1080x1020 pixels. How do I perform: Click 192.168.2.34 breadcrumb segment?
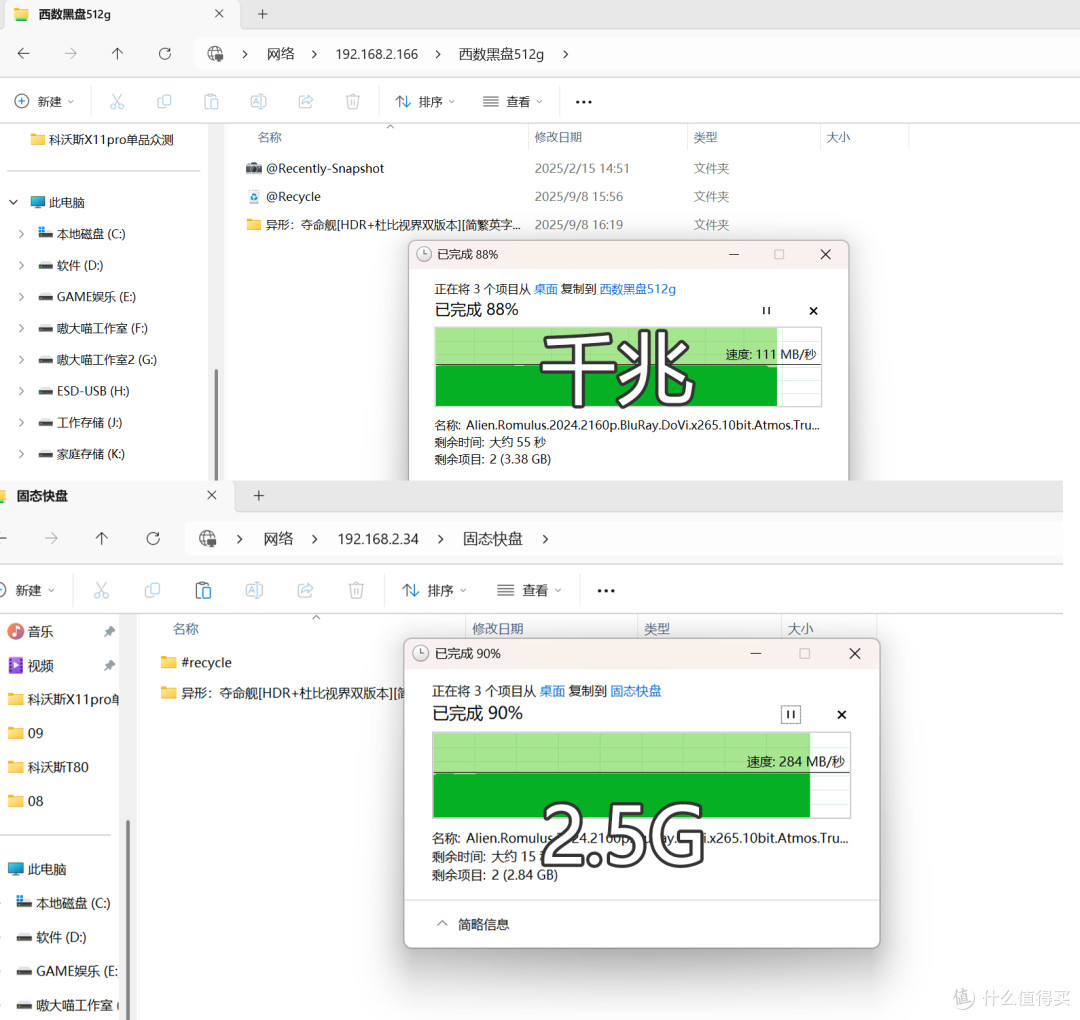click(378, 539)
